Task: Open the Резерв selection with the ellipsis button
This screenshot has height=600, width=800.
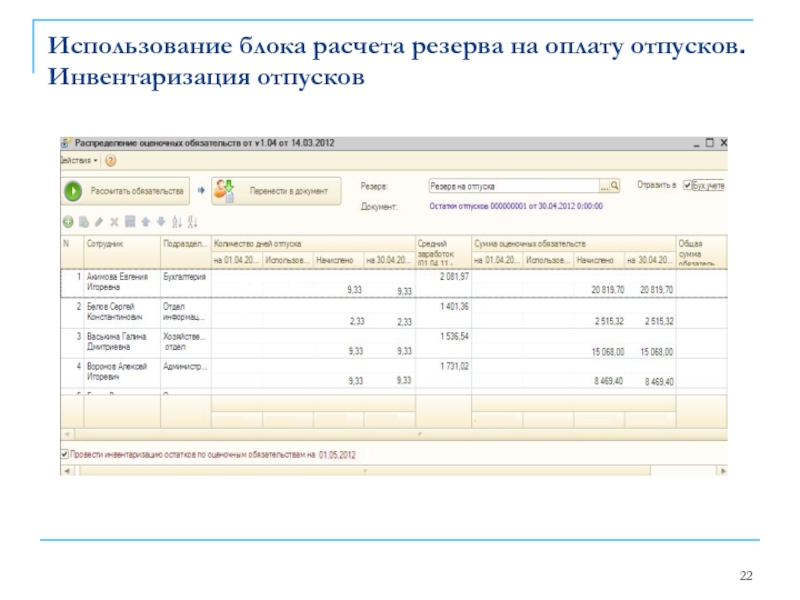Action: (x=602, y=188)
